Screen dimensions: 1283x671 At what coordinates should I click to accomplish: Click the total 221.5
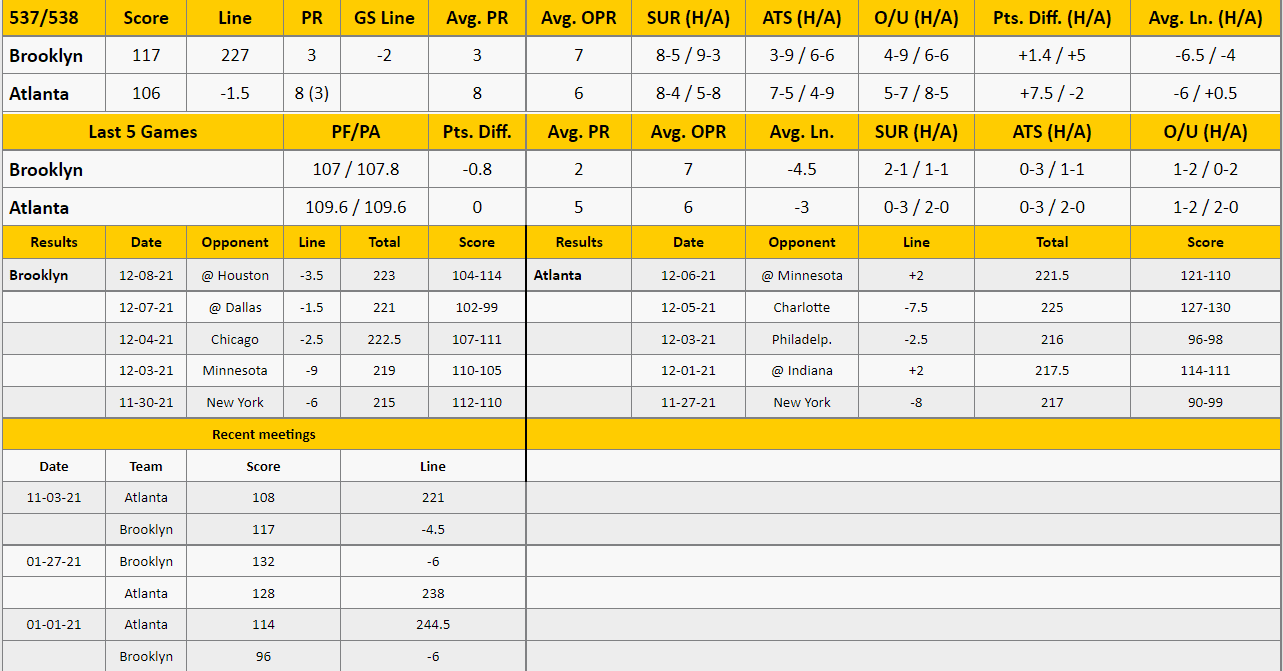point(1052,275)
